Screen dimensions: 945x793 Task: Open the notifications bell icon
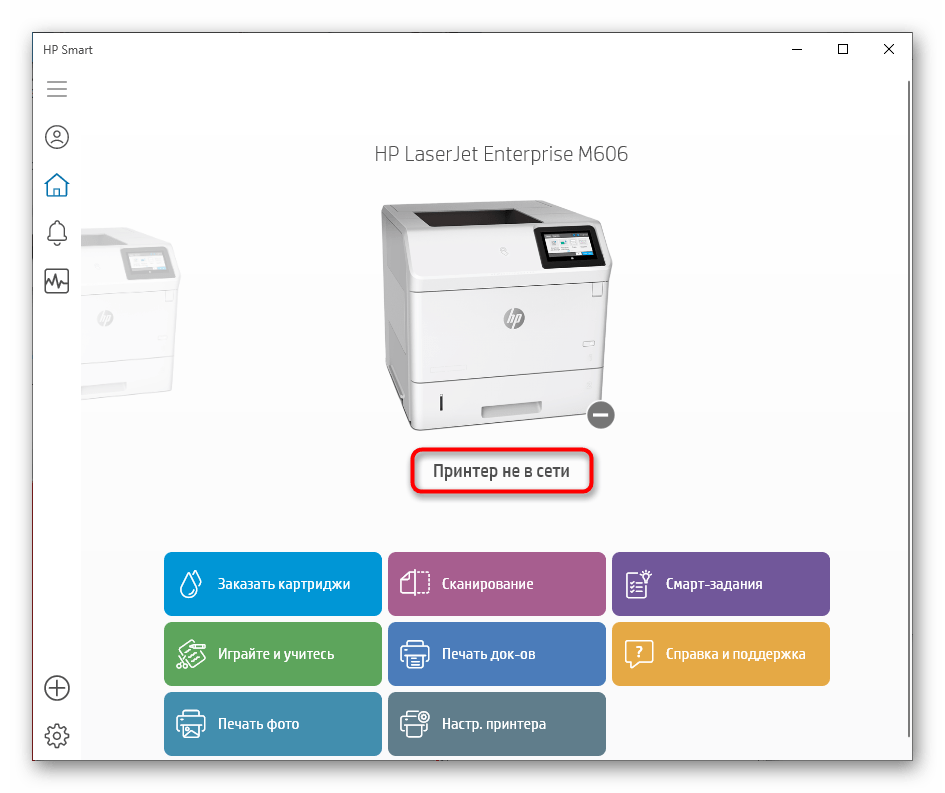[57, 233]
